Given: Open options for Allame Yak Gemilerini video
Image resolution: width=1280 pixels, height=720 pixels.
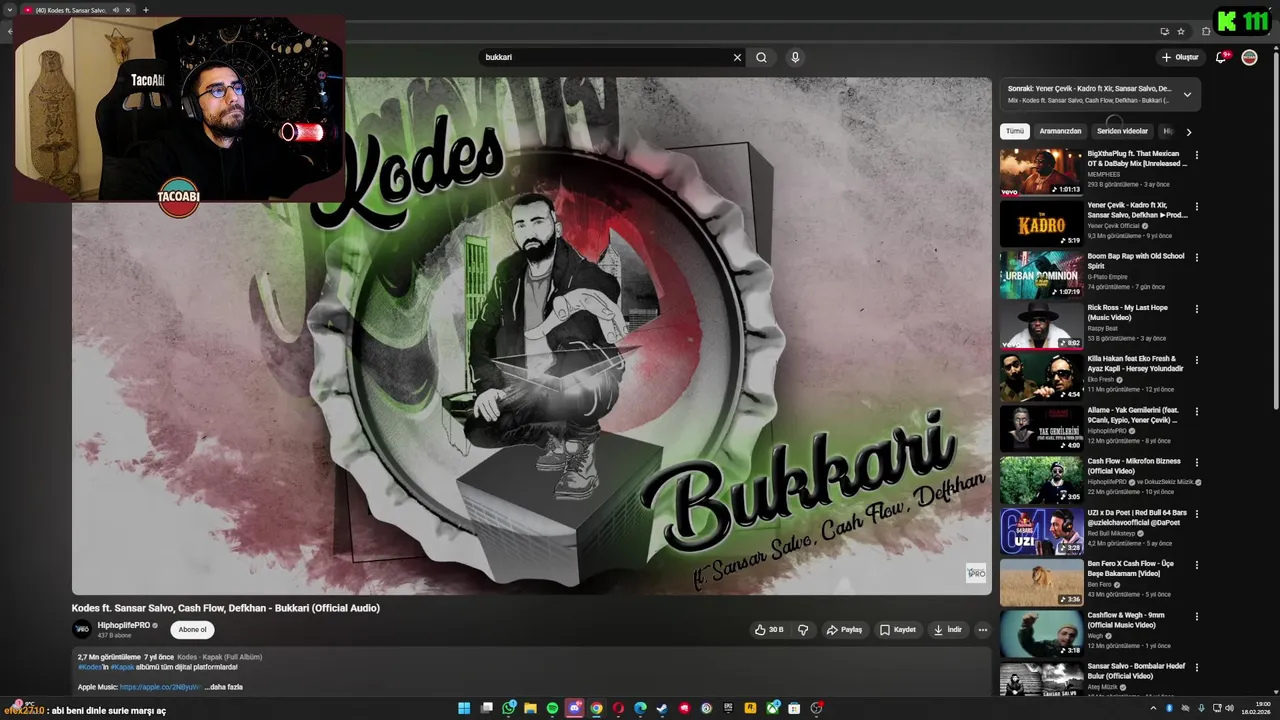Looking at the screenshot, I should [1196, 412].
